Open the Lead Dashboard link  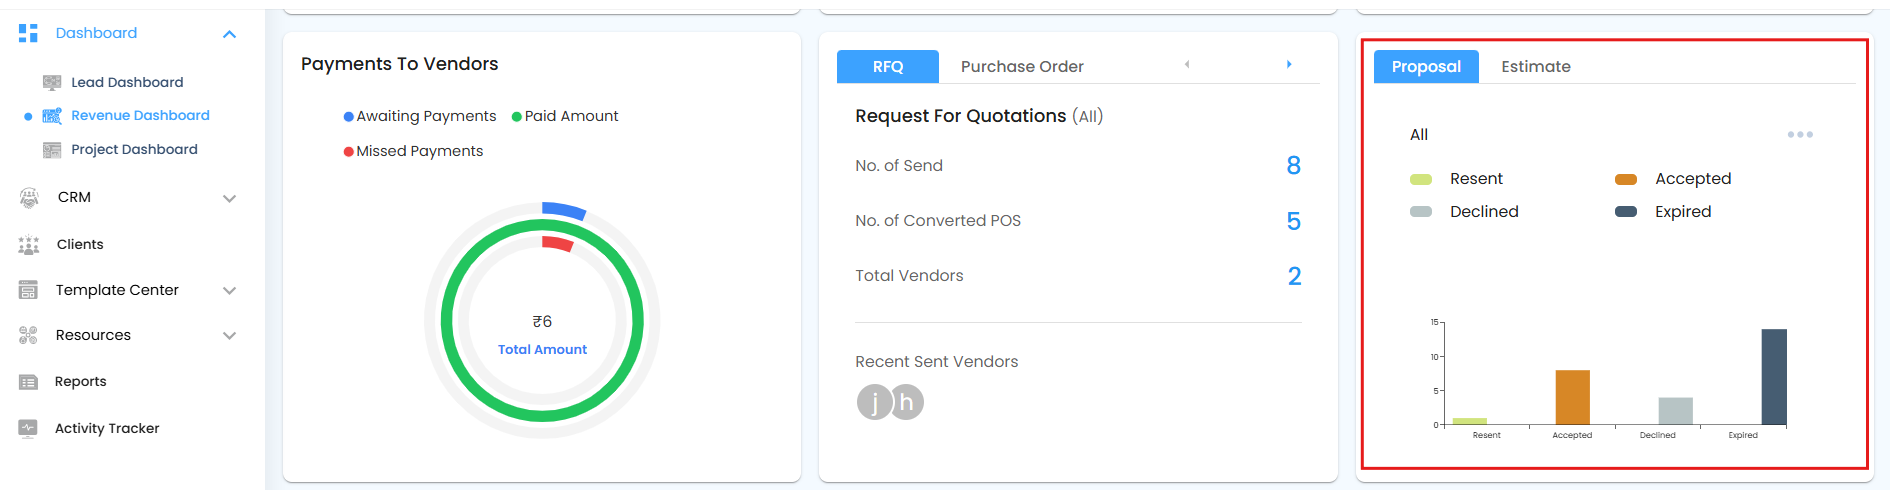coord(127,82)
